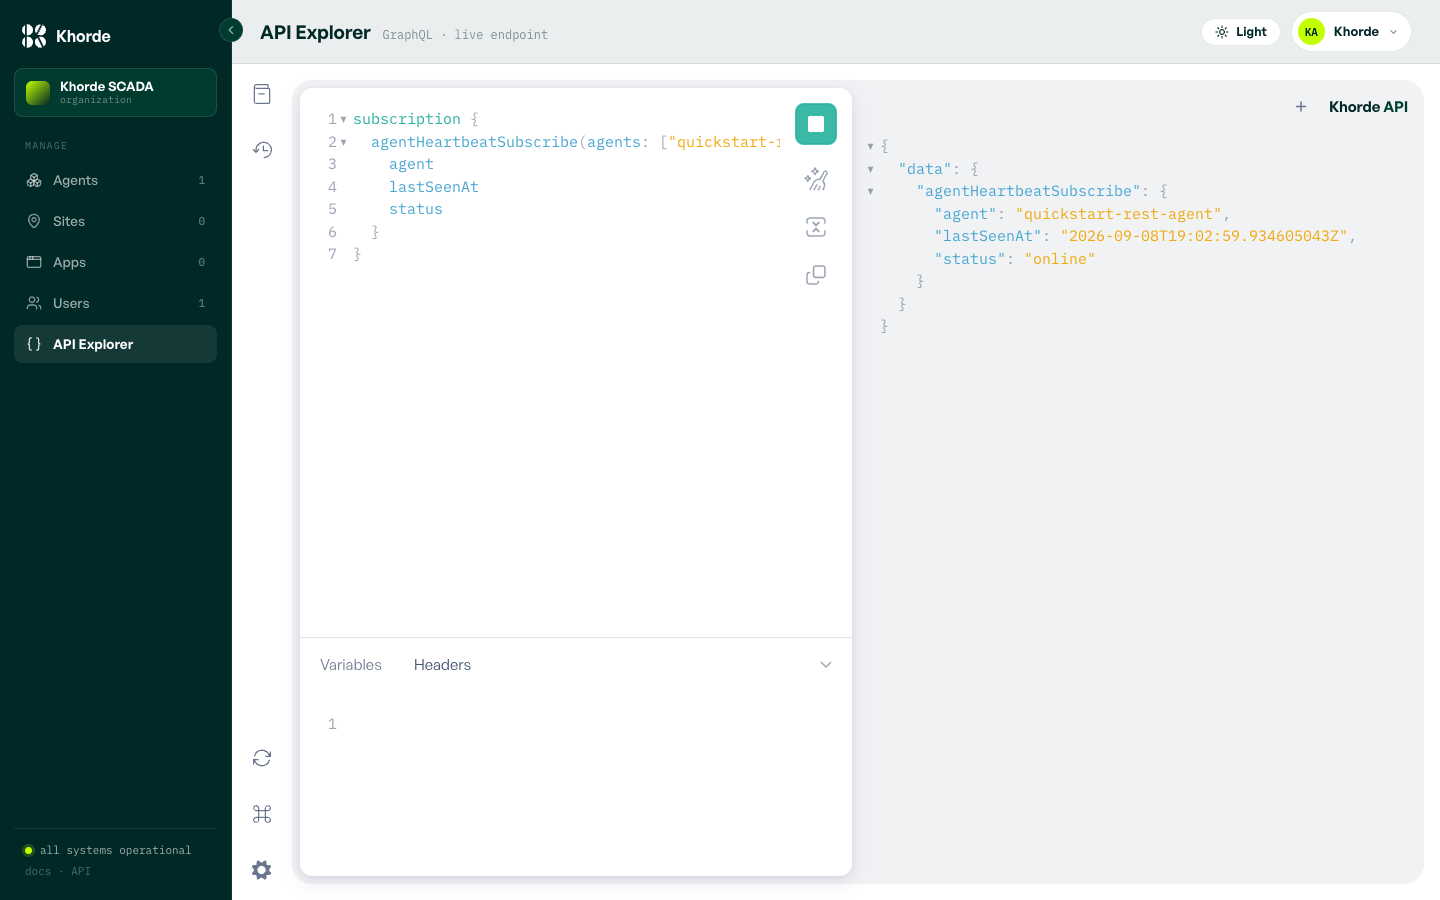
Task: Toggle the Light theme button
Action: point(1241,32)
